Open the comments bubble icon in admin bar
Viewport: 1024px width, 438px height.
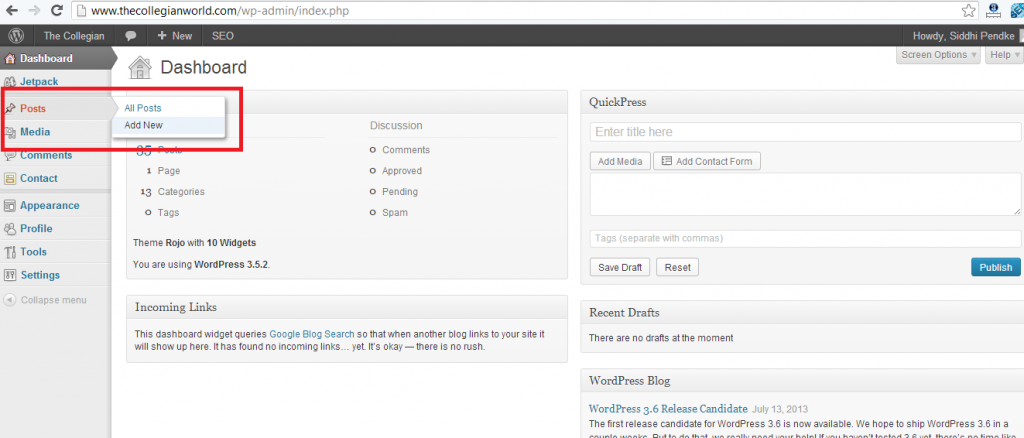coord(131,36)
